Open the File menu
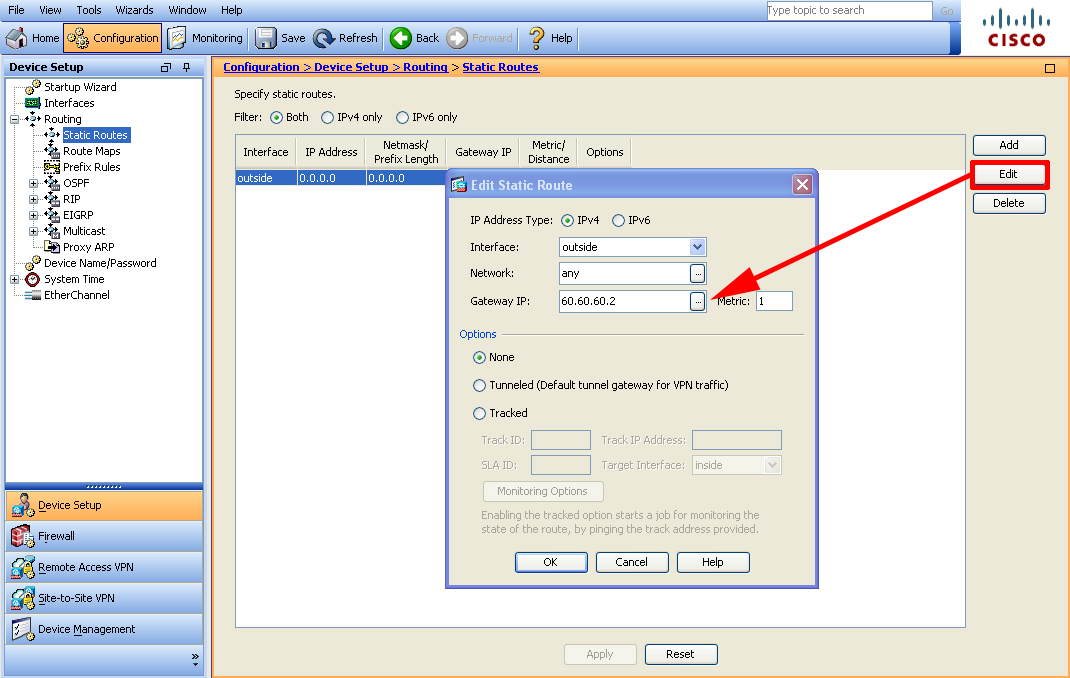Viewport: 1070px width, 678px height. click(16, 10)
